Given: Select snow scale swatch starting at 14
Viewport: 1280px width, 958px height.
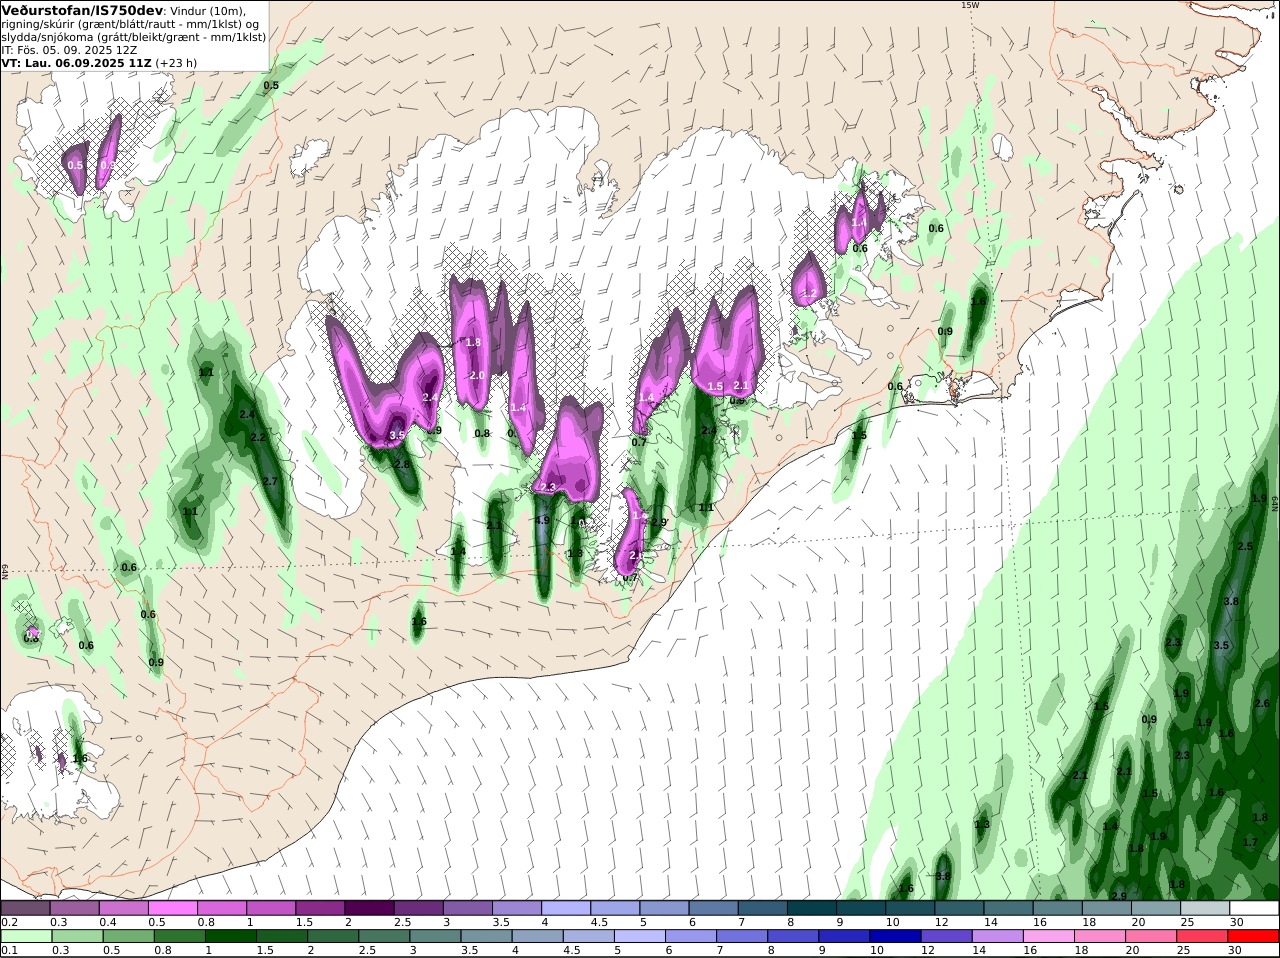Looking at the screenshot, I should pyautogui.click(x=1009, y=908).
